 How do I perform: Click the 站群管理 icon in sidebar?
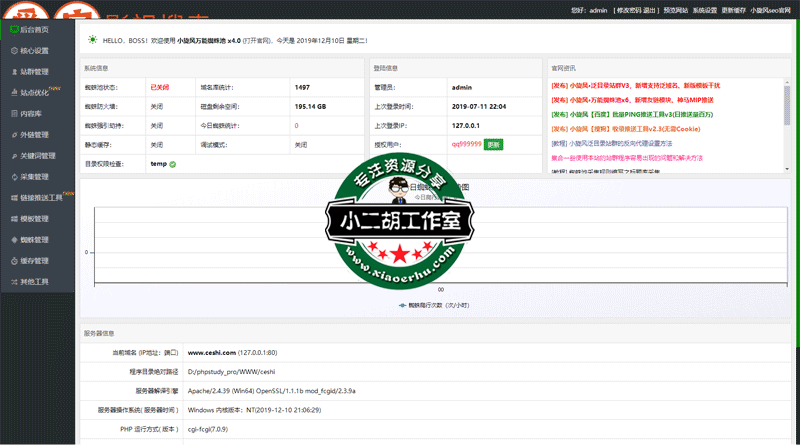point(12,72)
